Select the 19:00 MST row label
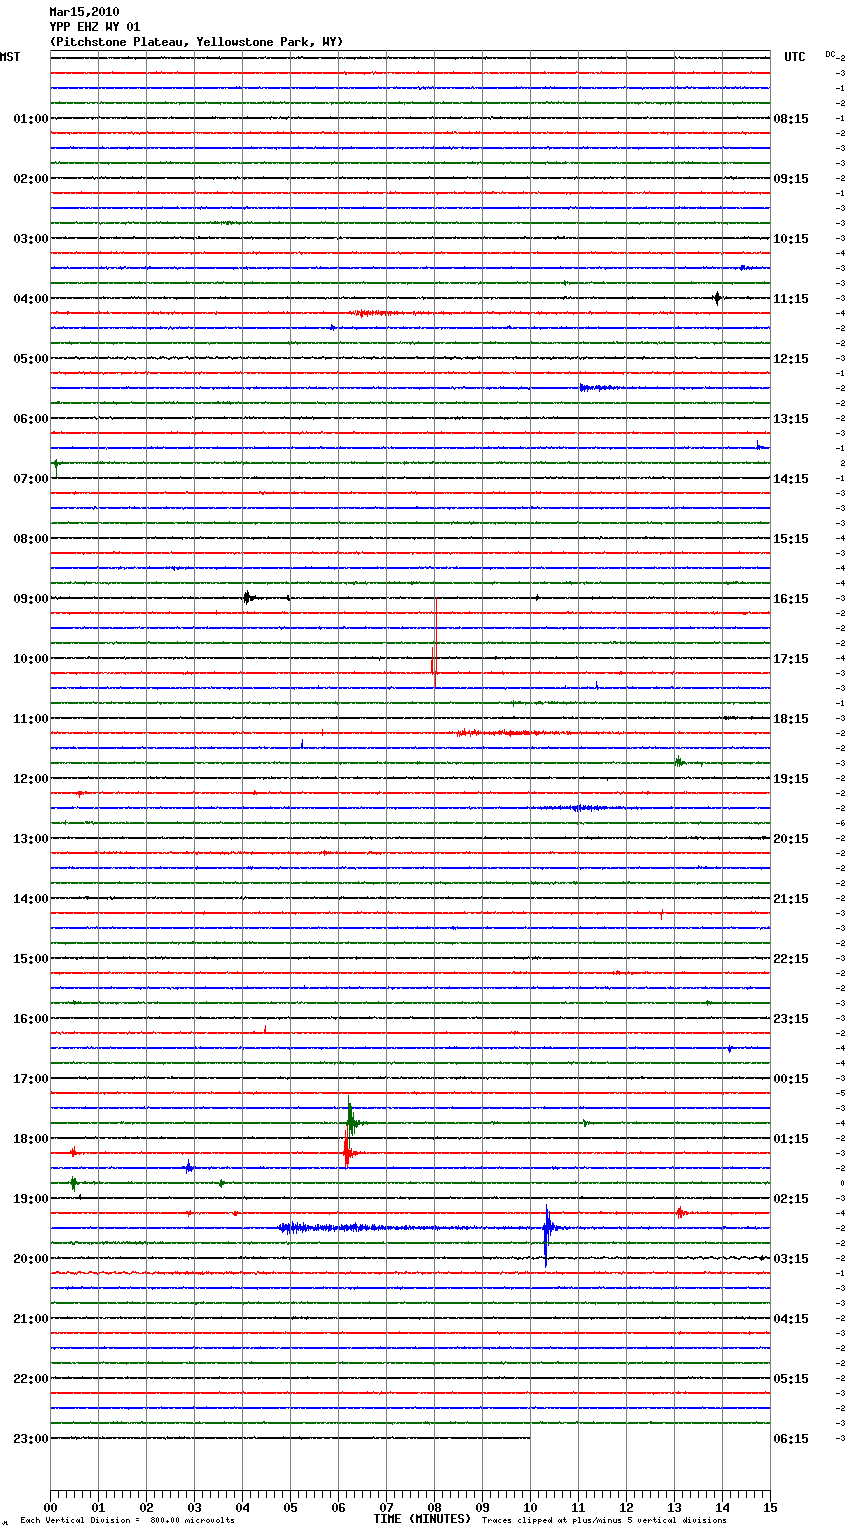Screen dimensions: 850x1534 31,1199
